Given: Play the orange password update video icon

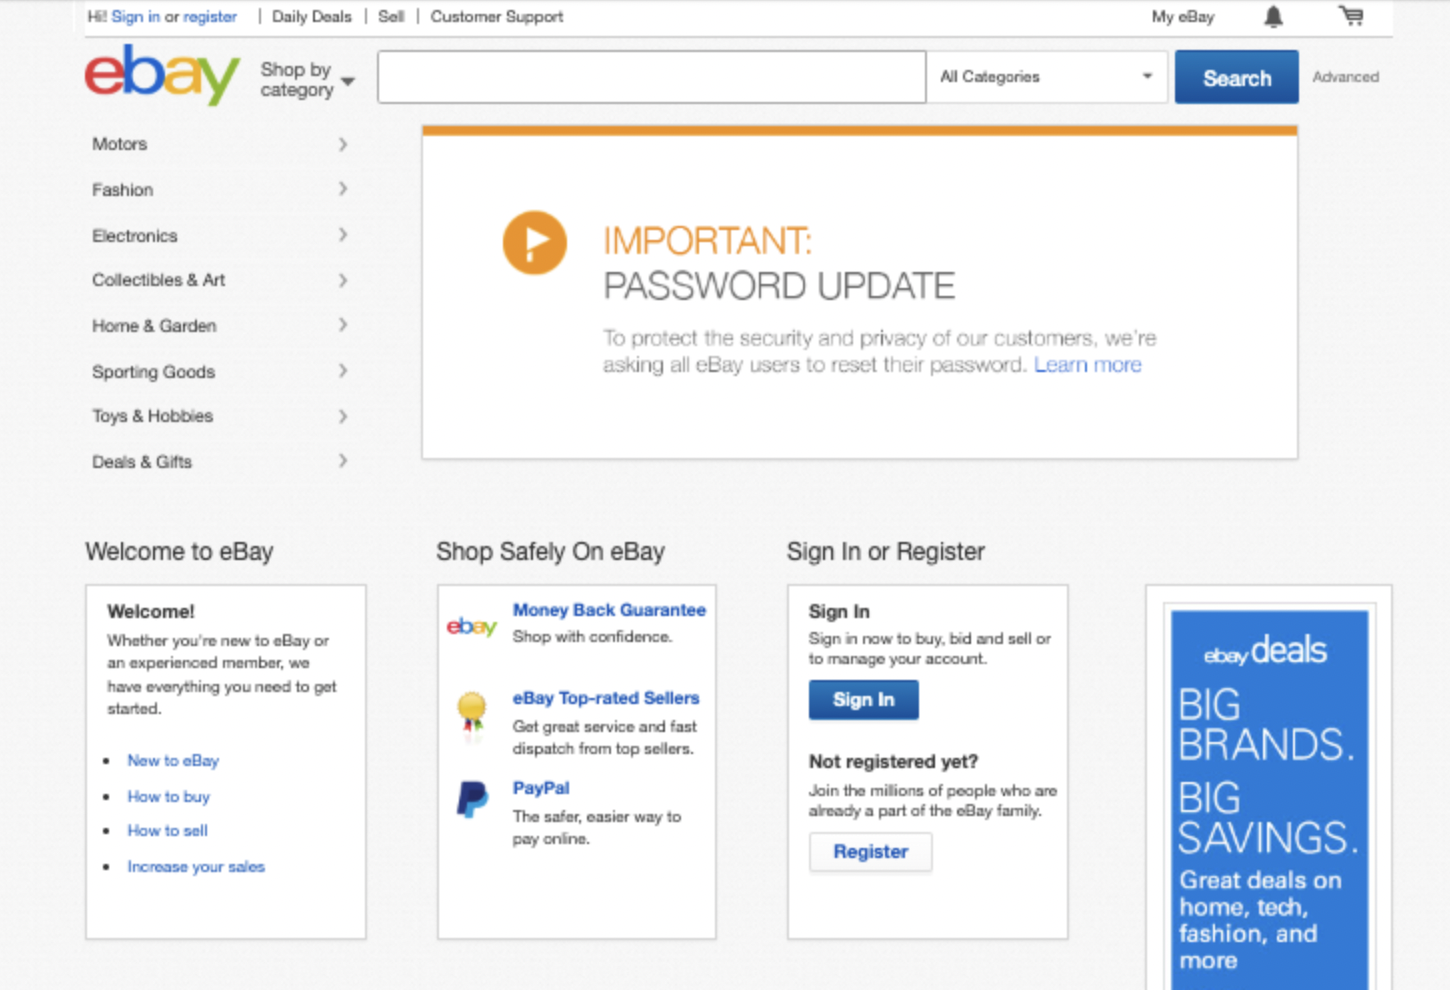Looking at the screenshot, I should (x=534, y=242).
